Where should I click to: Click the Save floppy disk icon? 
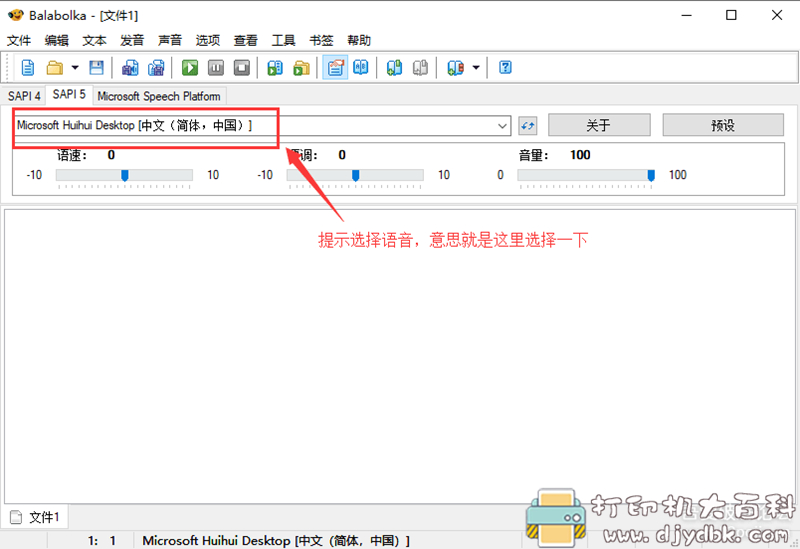point(96,67)
